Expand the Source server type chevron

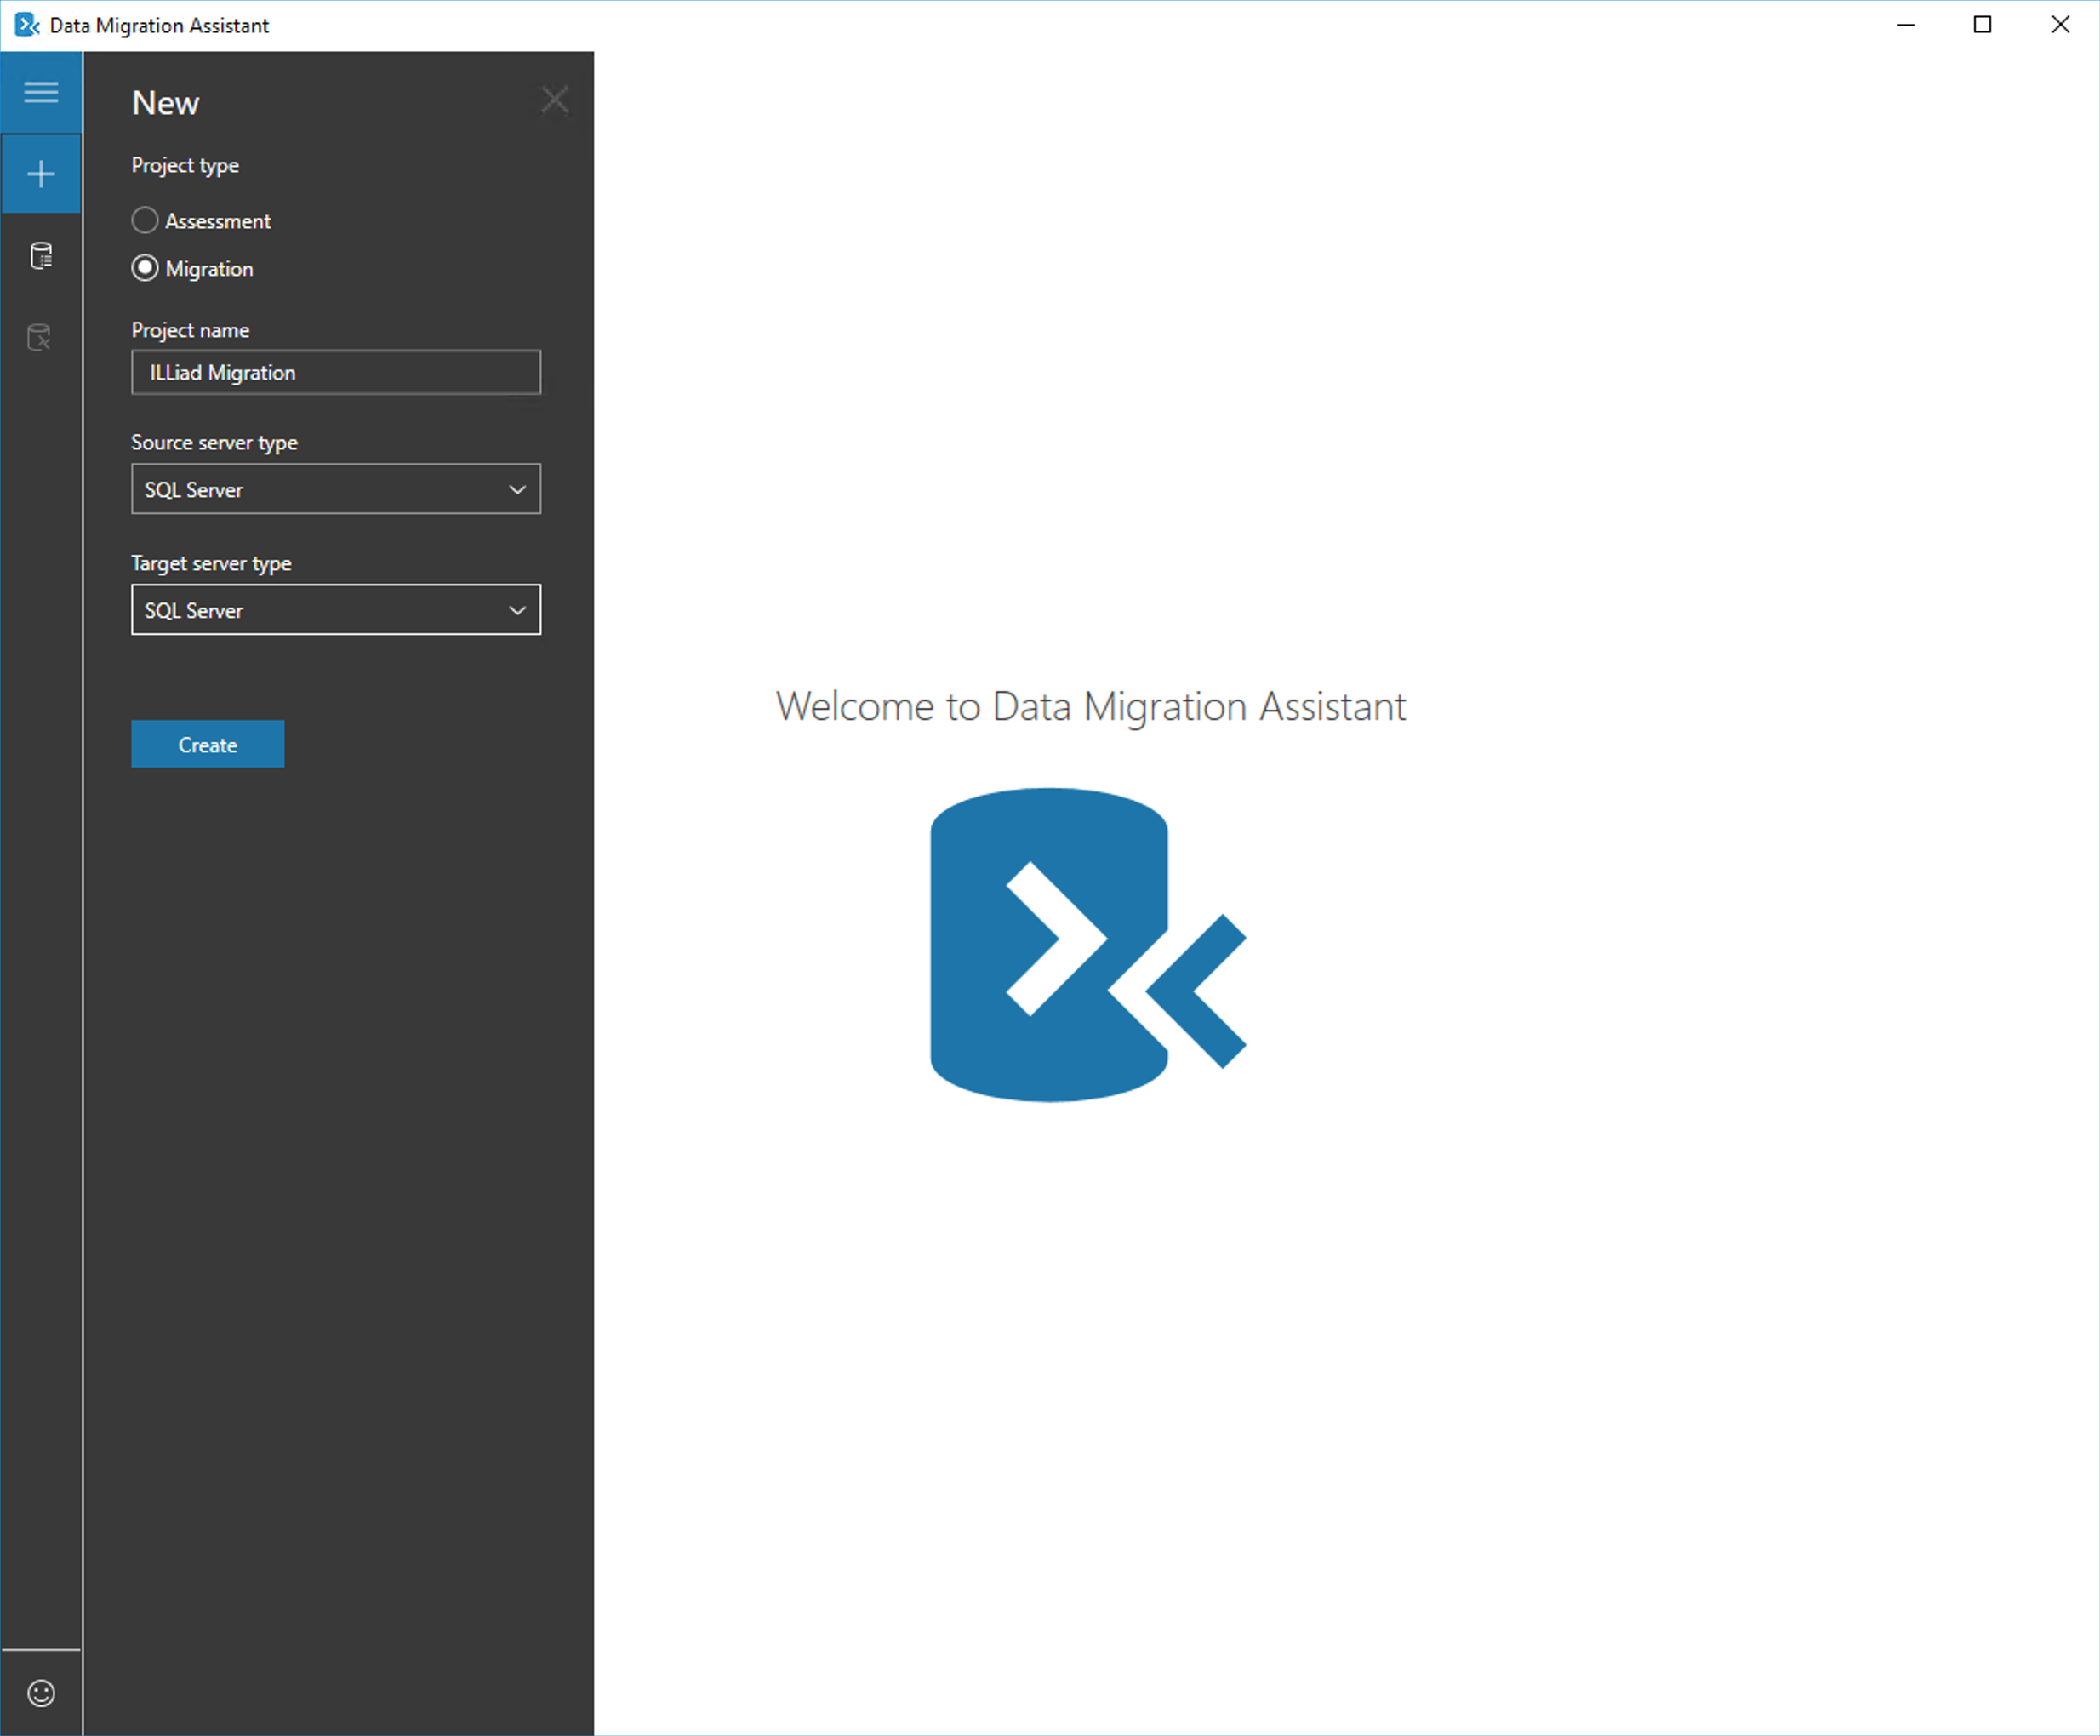[517, 489]
